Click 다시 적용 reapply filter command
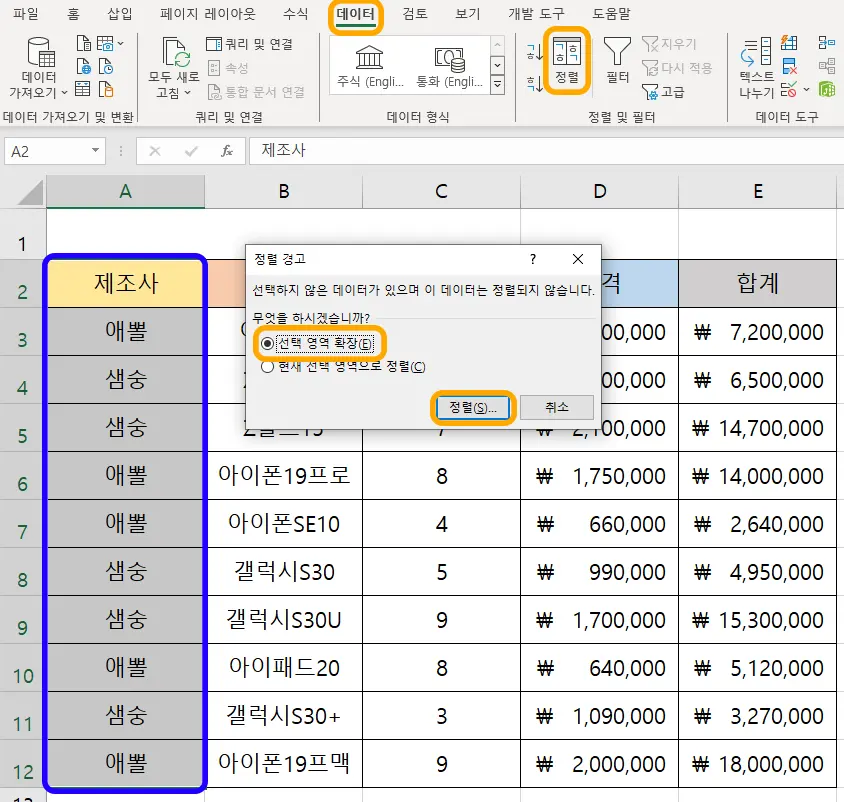844x802 pixels. pos(677,68)
